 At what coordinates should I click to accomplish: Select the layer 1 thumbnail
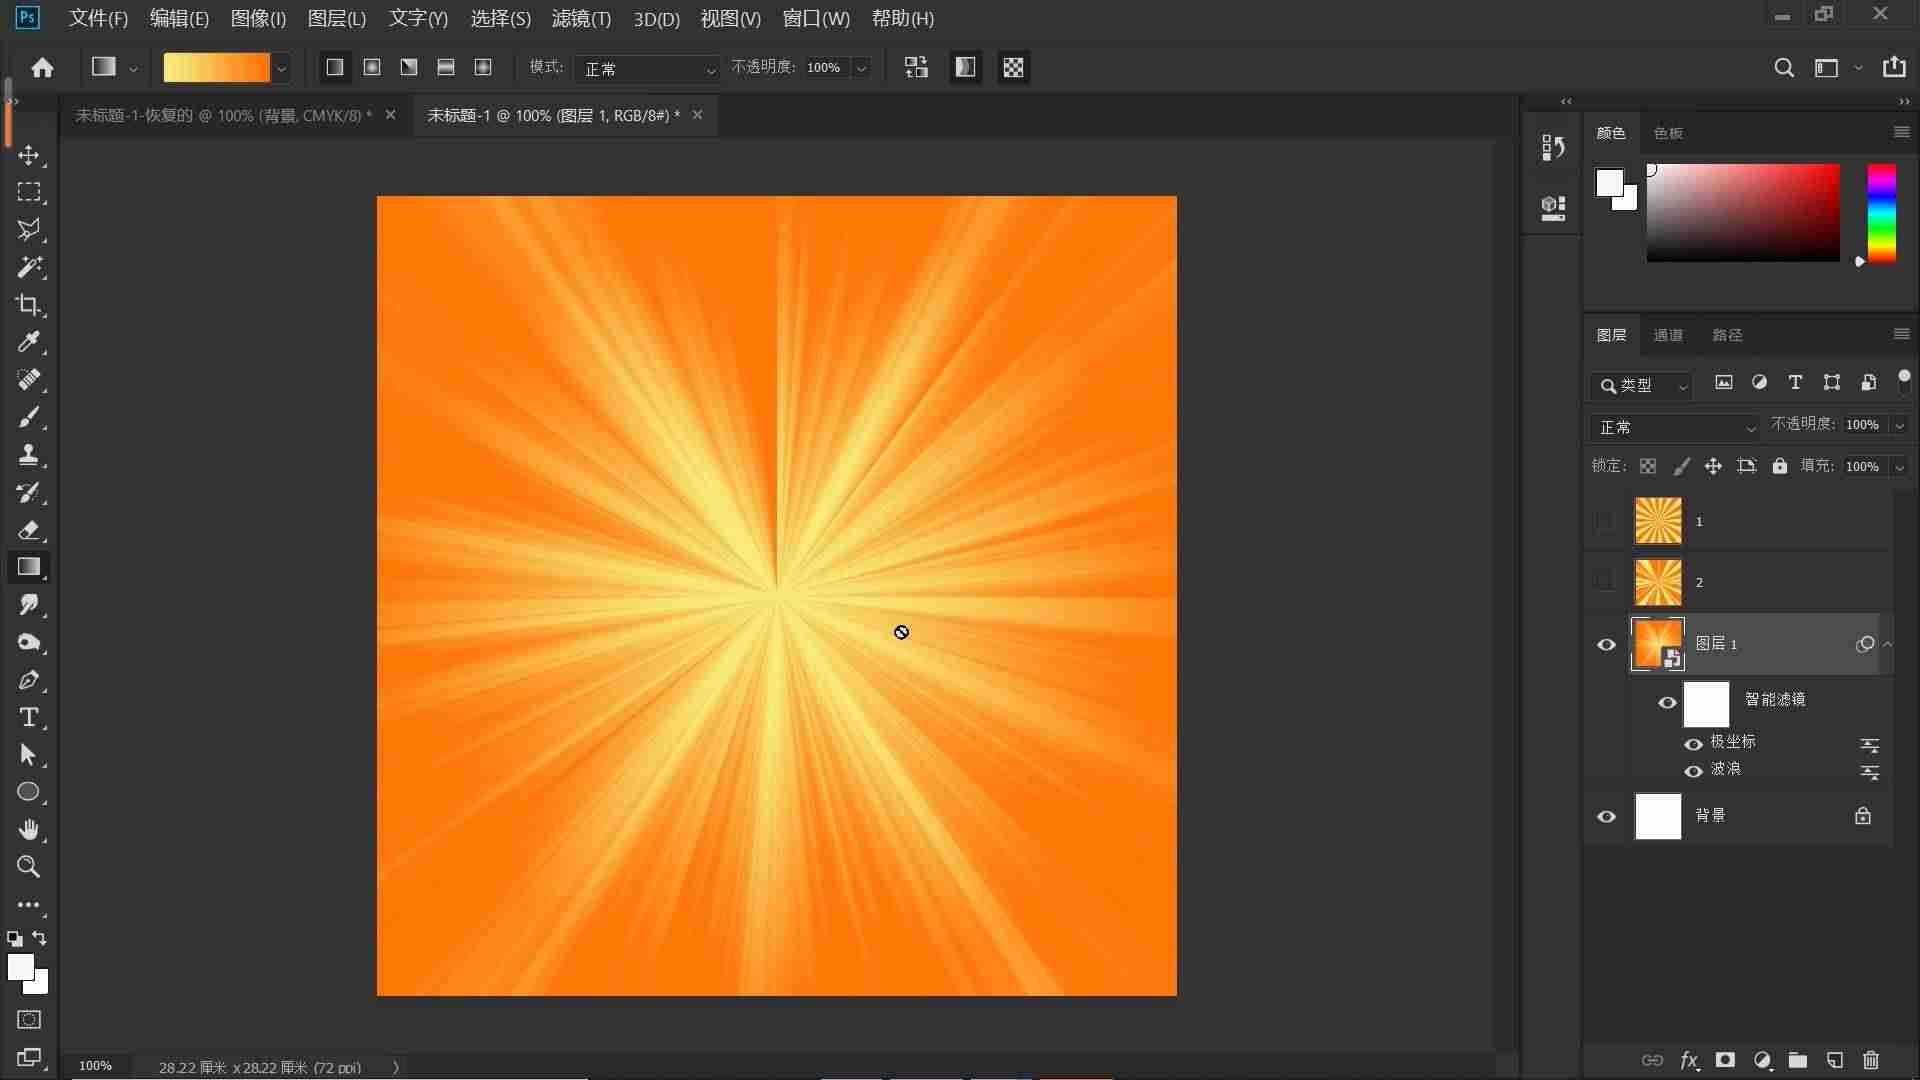1658,521
